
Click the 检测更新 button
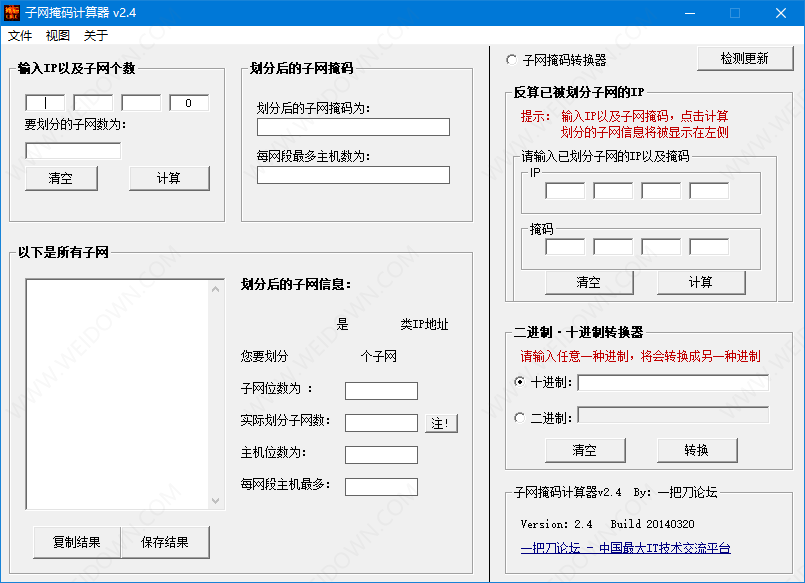pyautogui.click(x=744, y=58)
